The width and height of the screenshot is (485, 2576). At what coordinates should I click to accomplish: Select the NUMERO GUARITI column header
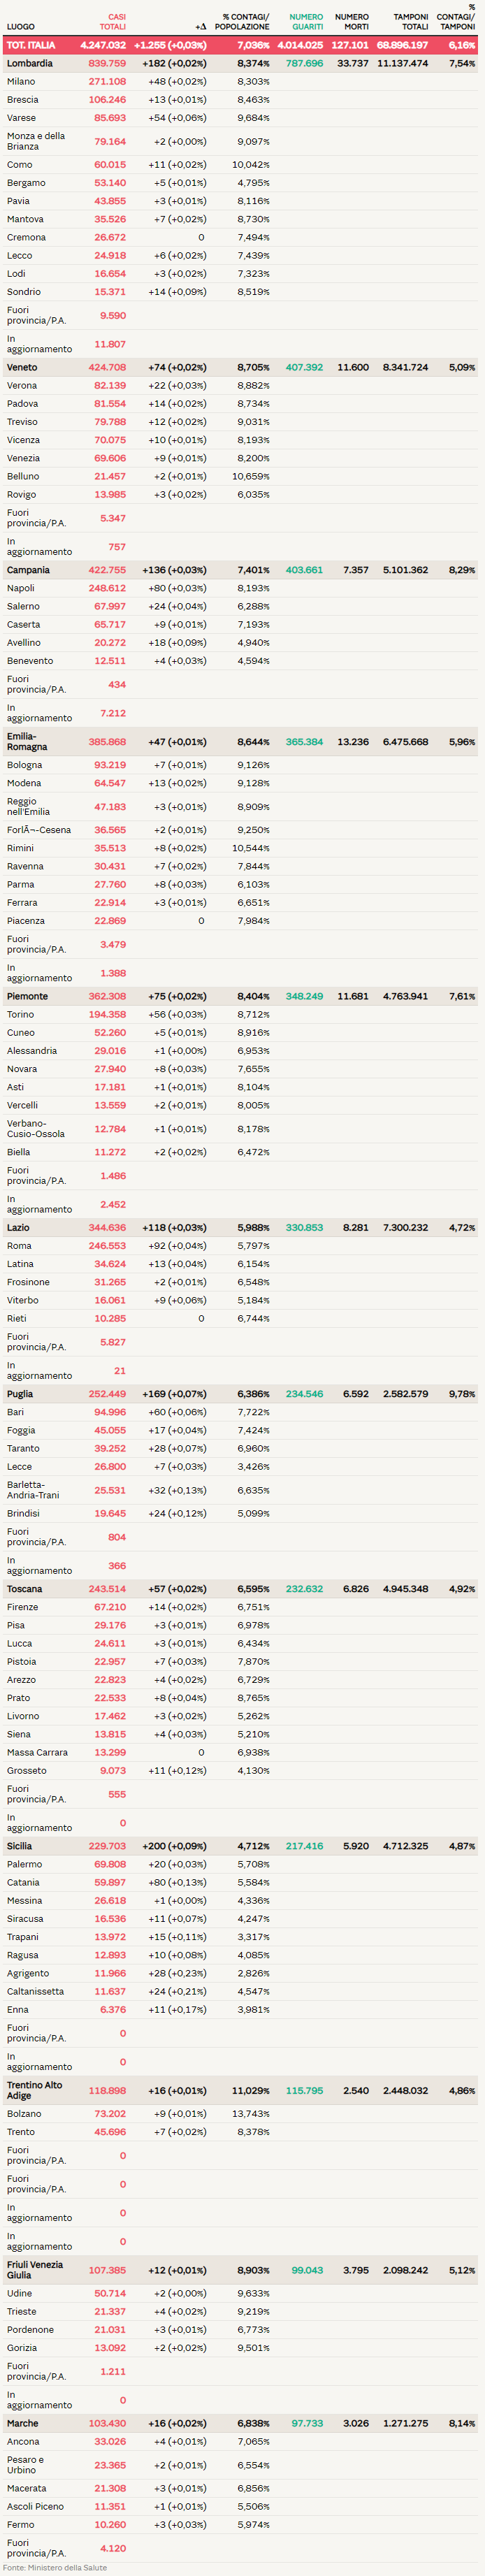tap(306, 22)
